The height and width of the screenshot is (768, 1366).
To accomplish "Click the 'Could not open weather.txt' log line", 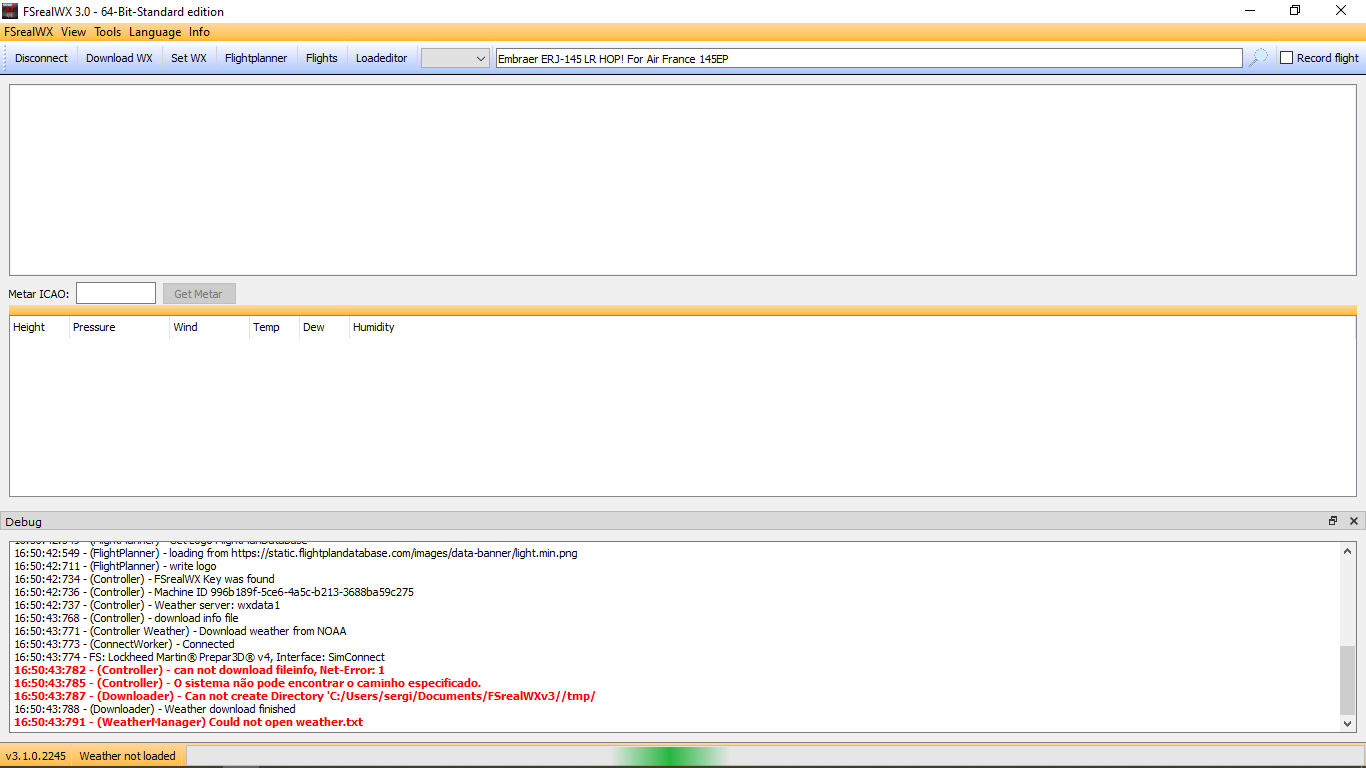I will (x=188, y=722).
